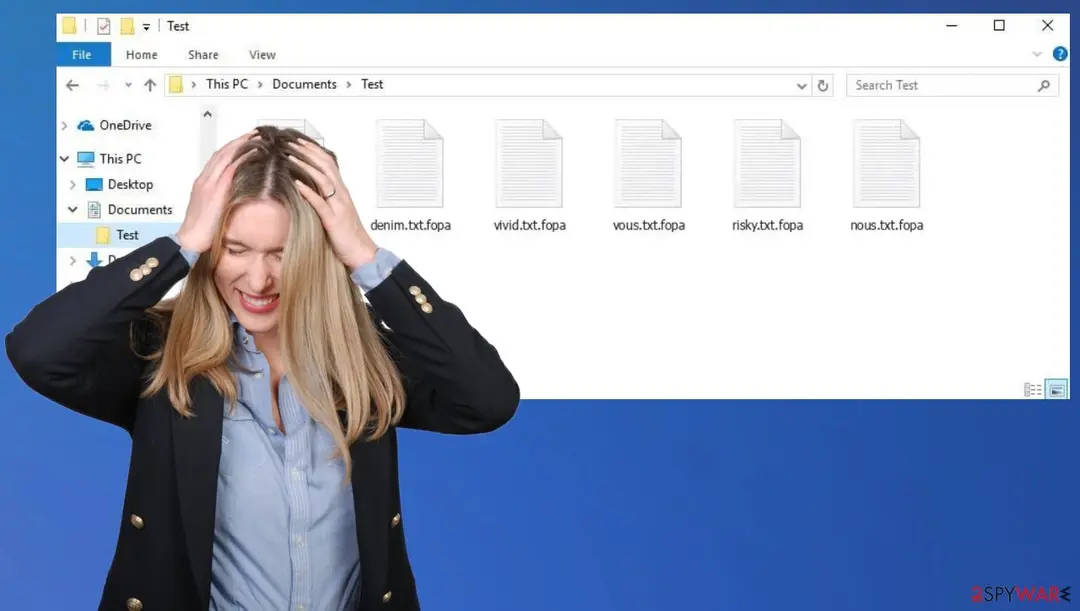Switch to Large icons view layout

[1057, 389]
